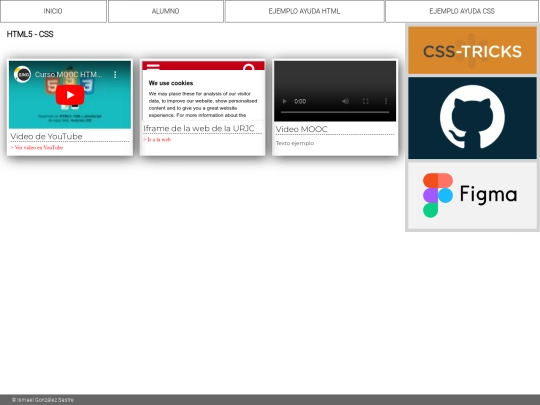This screenshot has height=405, width=540.
Task: Play the Video MOOC player
Action: [x=284, y=101]
